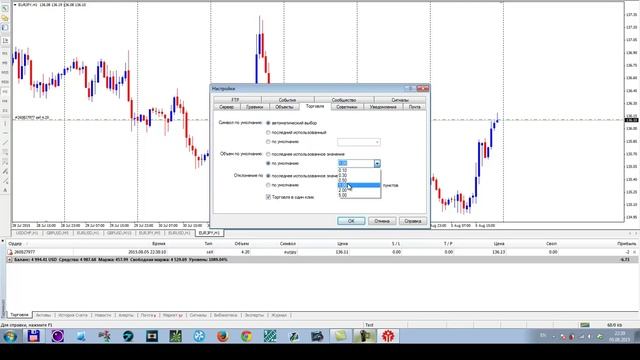
Task: Select the horizontal line drawing tool
Action: coord(5,133)
